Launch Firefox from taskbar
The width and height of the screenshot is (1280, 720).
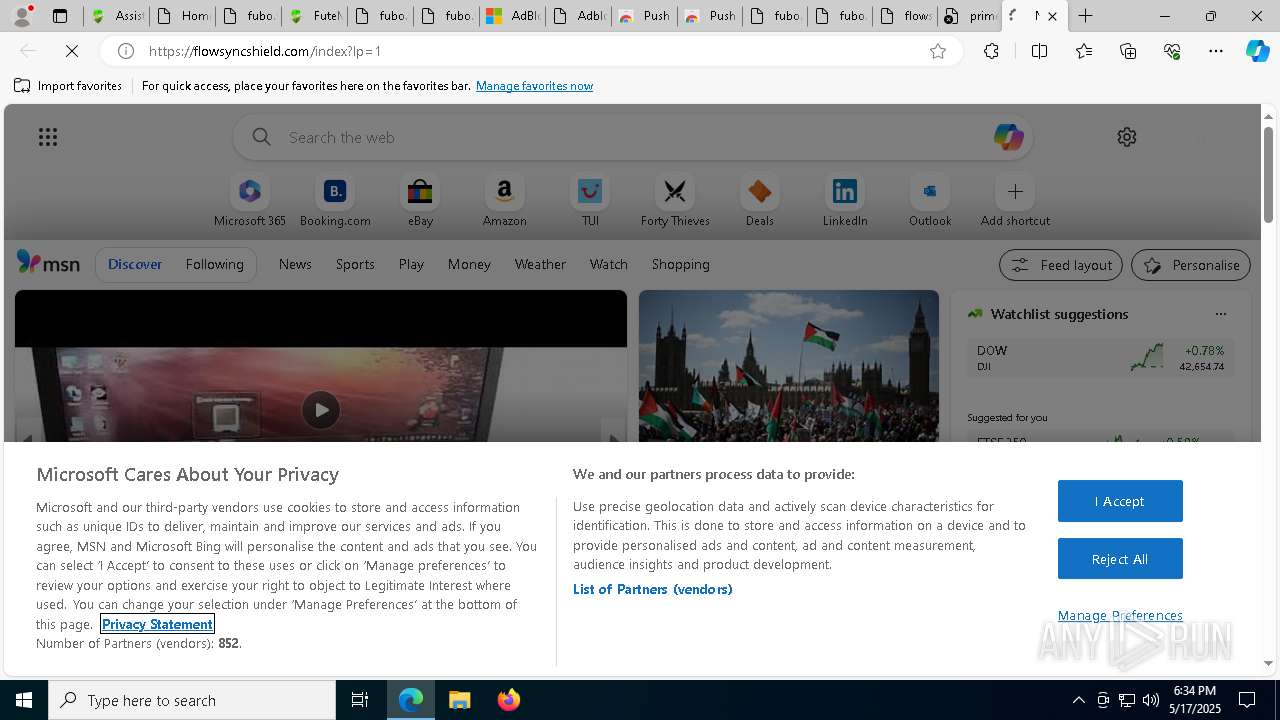(509, 700)
